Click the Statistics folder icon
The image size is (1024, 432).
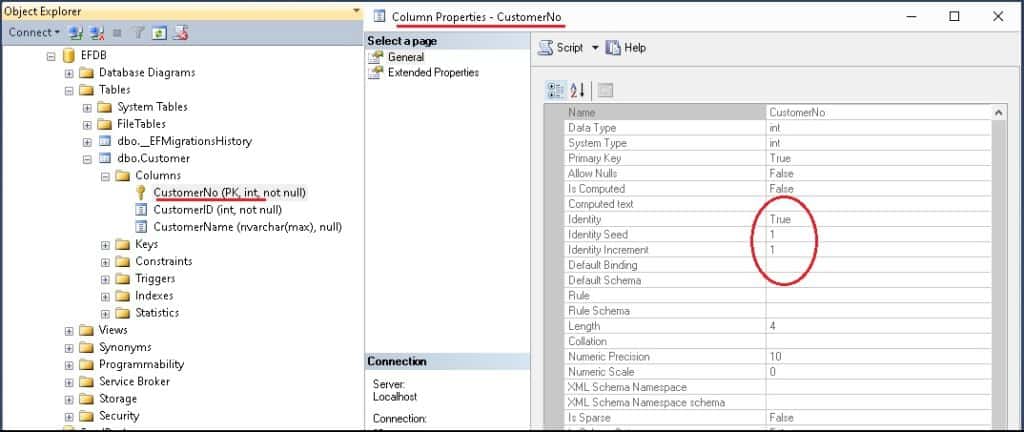123,313
